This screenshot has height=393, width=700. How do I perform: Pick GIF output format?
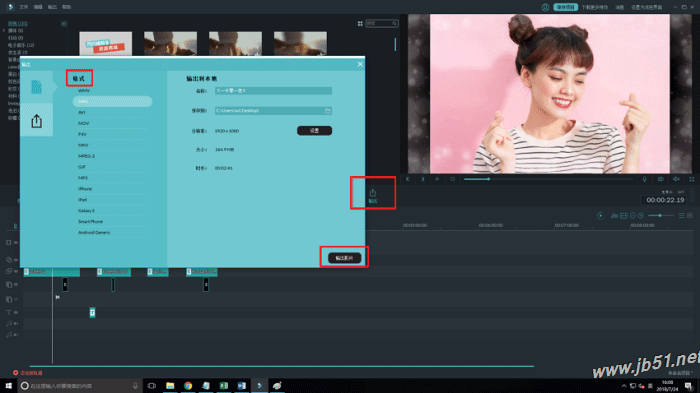tap(82, 167)
